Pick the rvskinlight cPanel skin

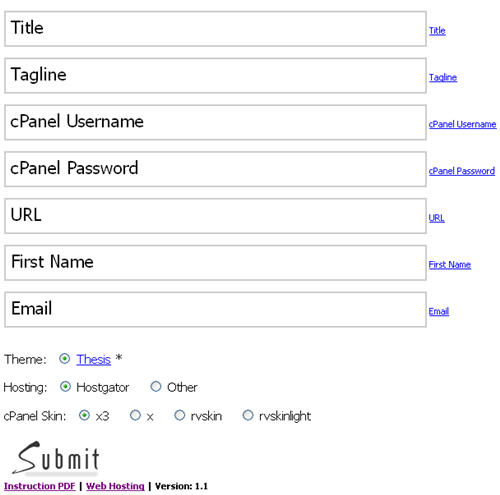tap(248, 415)
